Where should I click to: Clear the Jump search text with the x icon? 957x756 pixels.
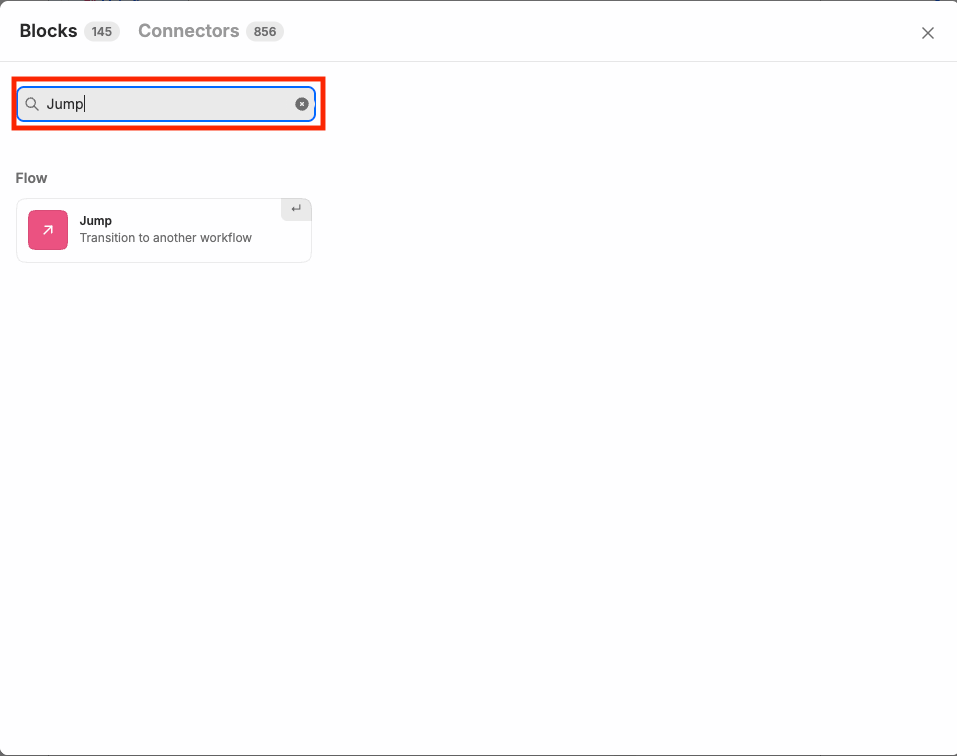(301, 103)
